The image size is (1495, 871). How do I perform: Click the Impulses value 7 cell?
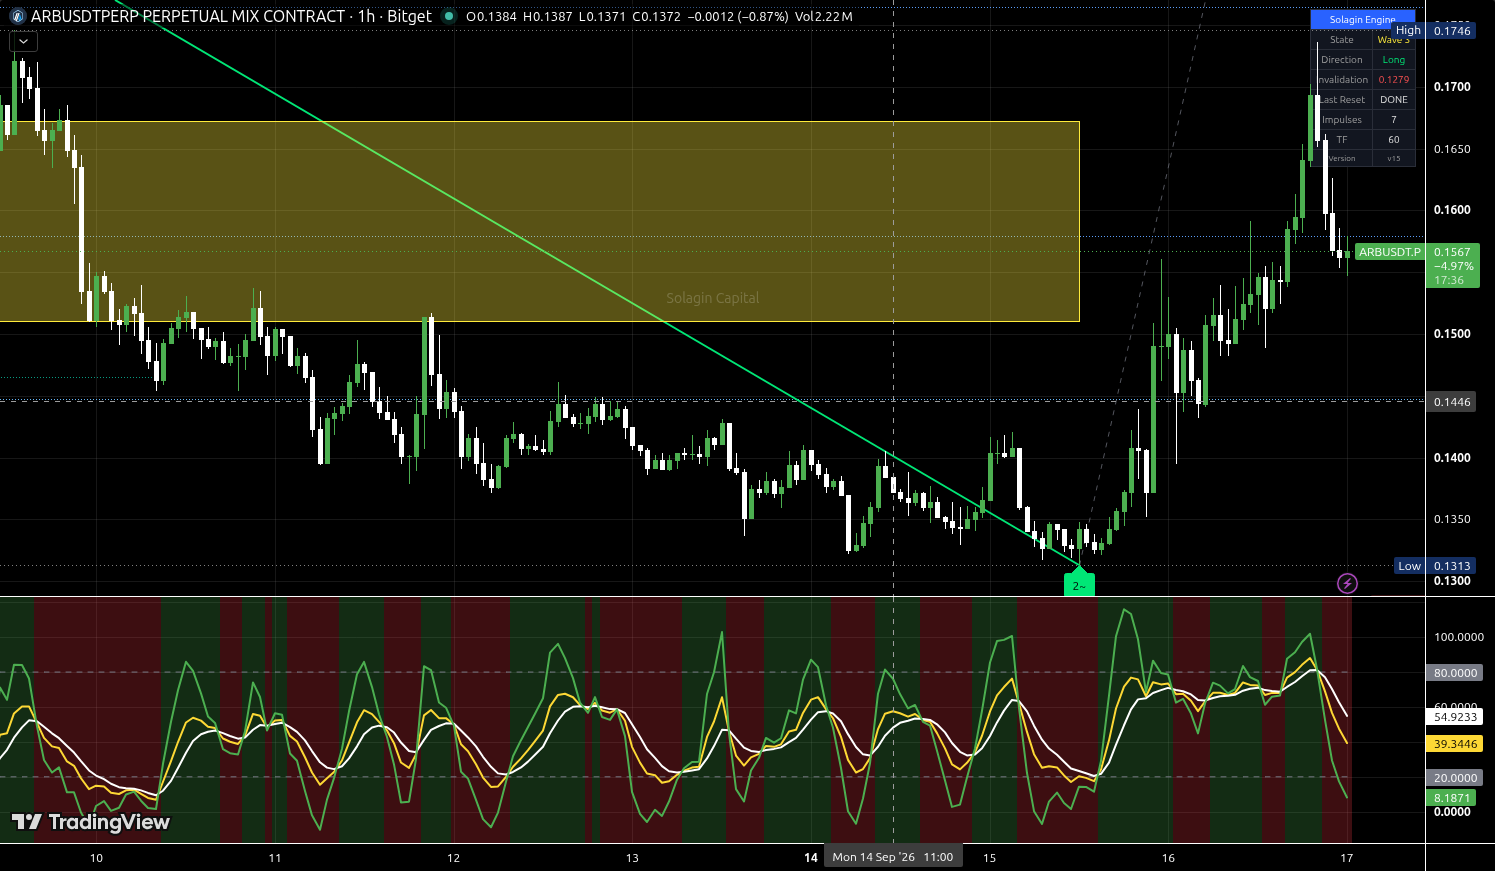pos(1394,120)
